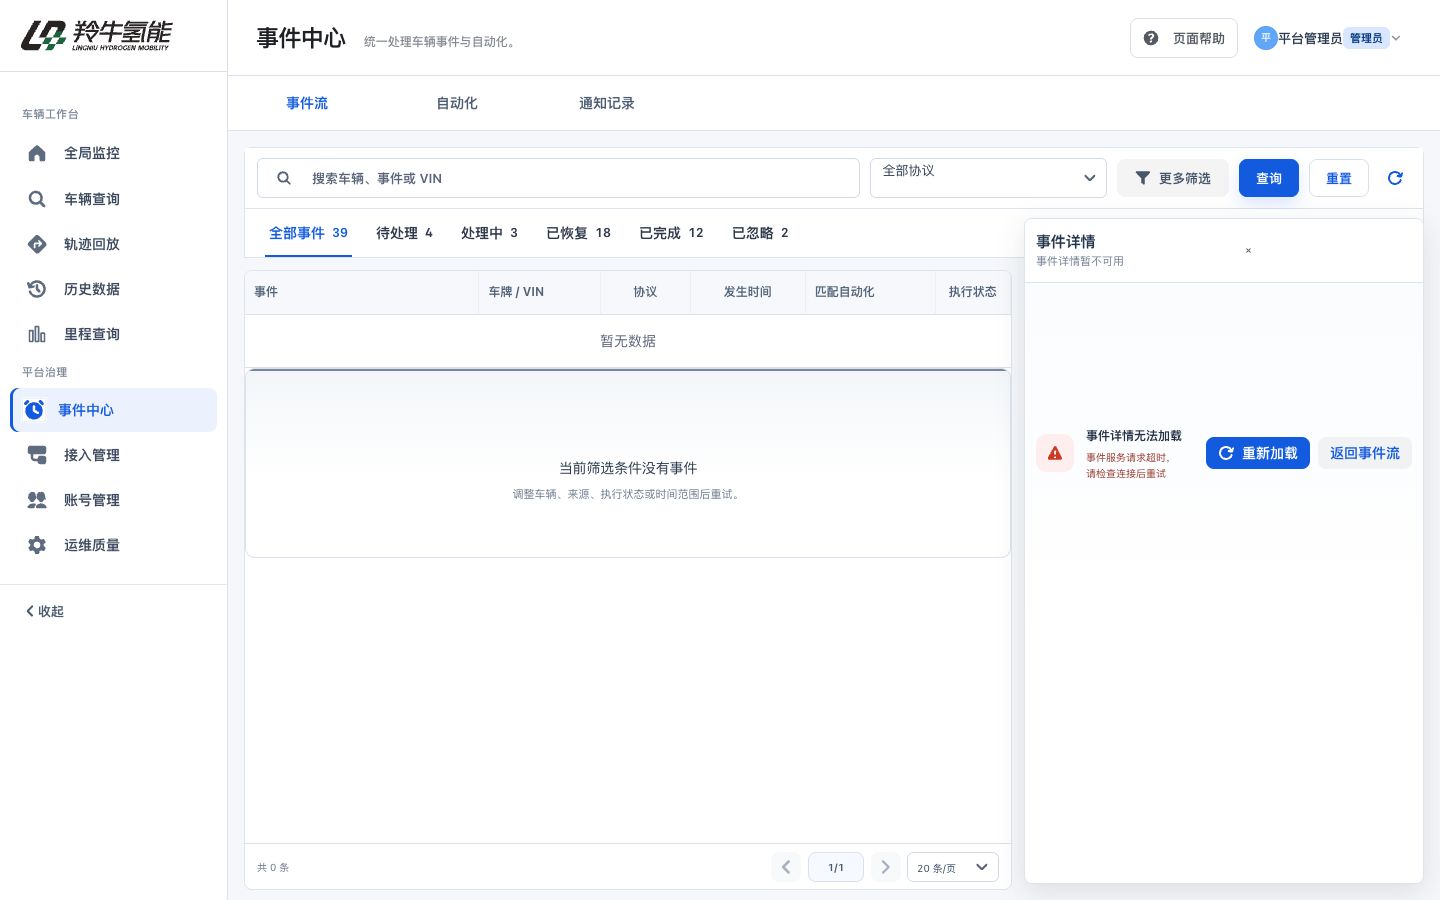The width and height of the screenshot is (1440, 900).
Task: Click 返回事件流 button
Action: pos(1365,453)
